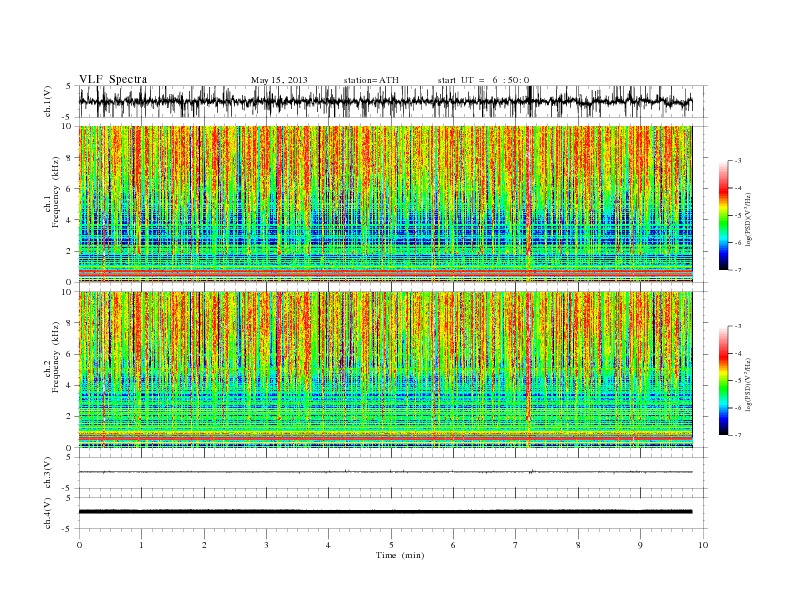Click the "station=ATH" label
Viewport: 792px width, 612px height.
pos(371,80)
